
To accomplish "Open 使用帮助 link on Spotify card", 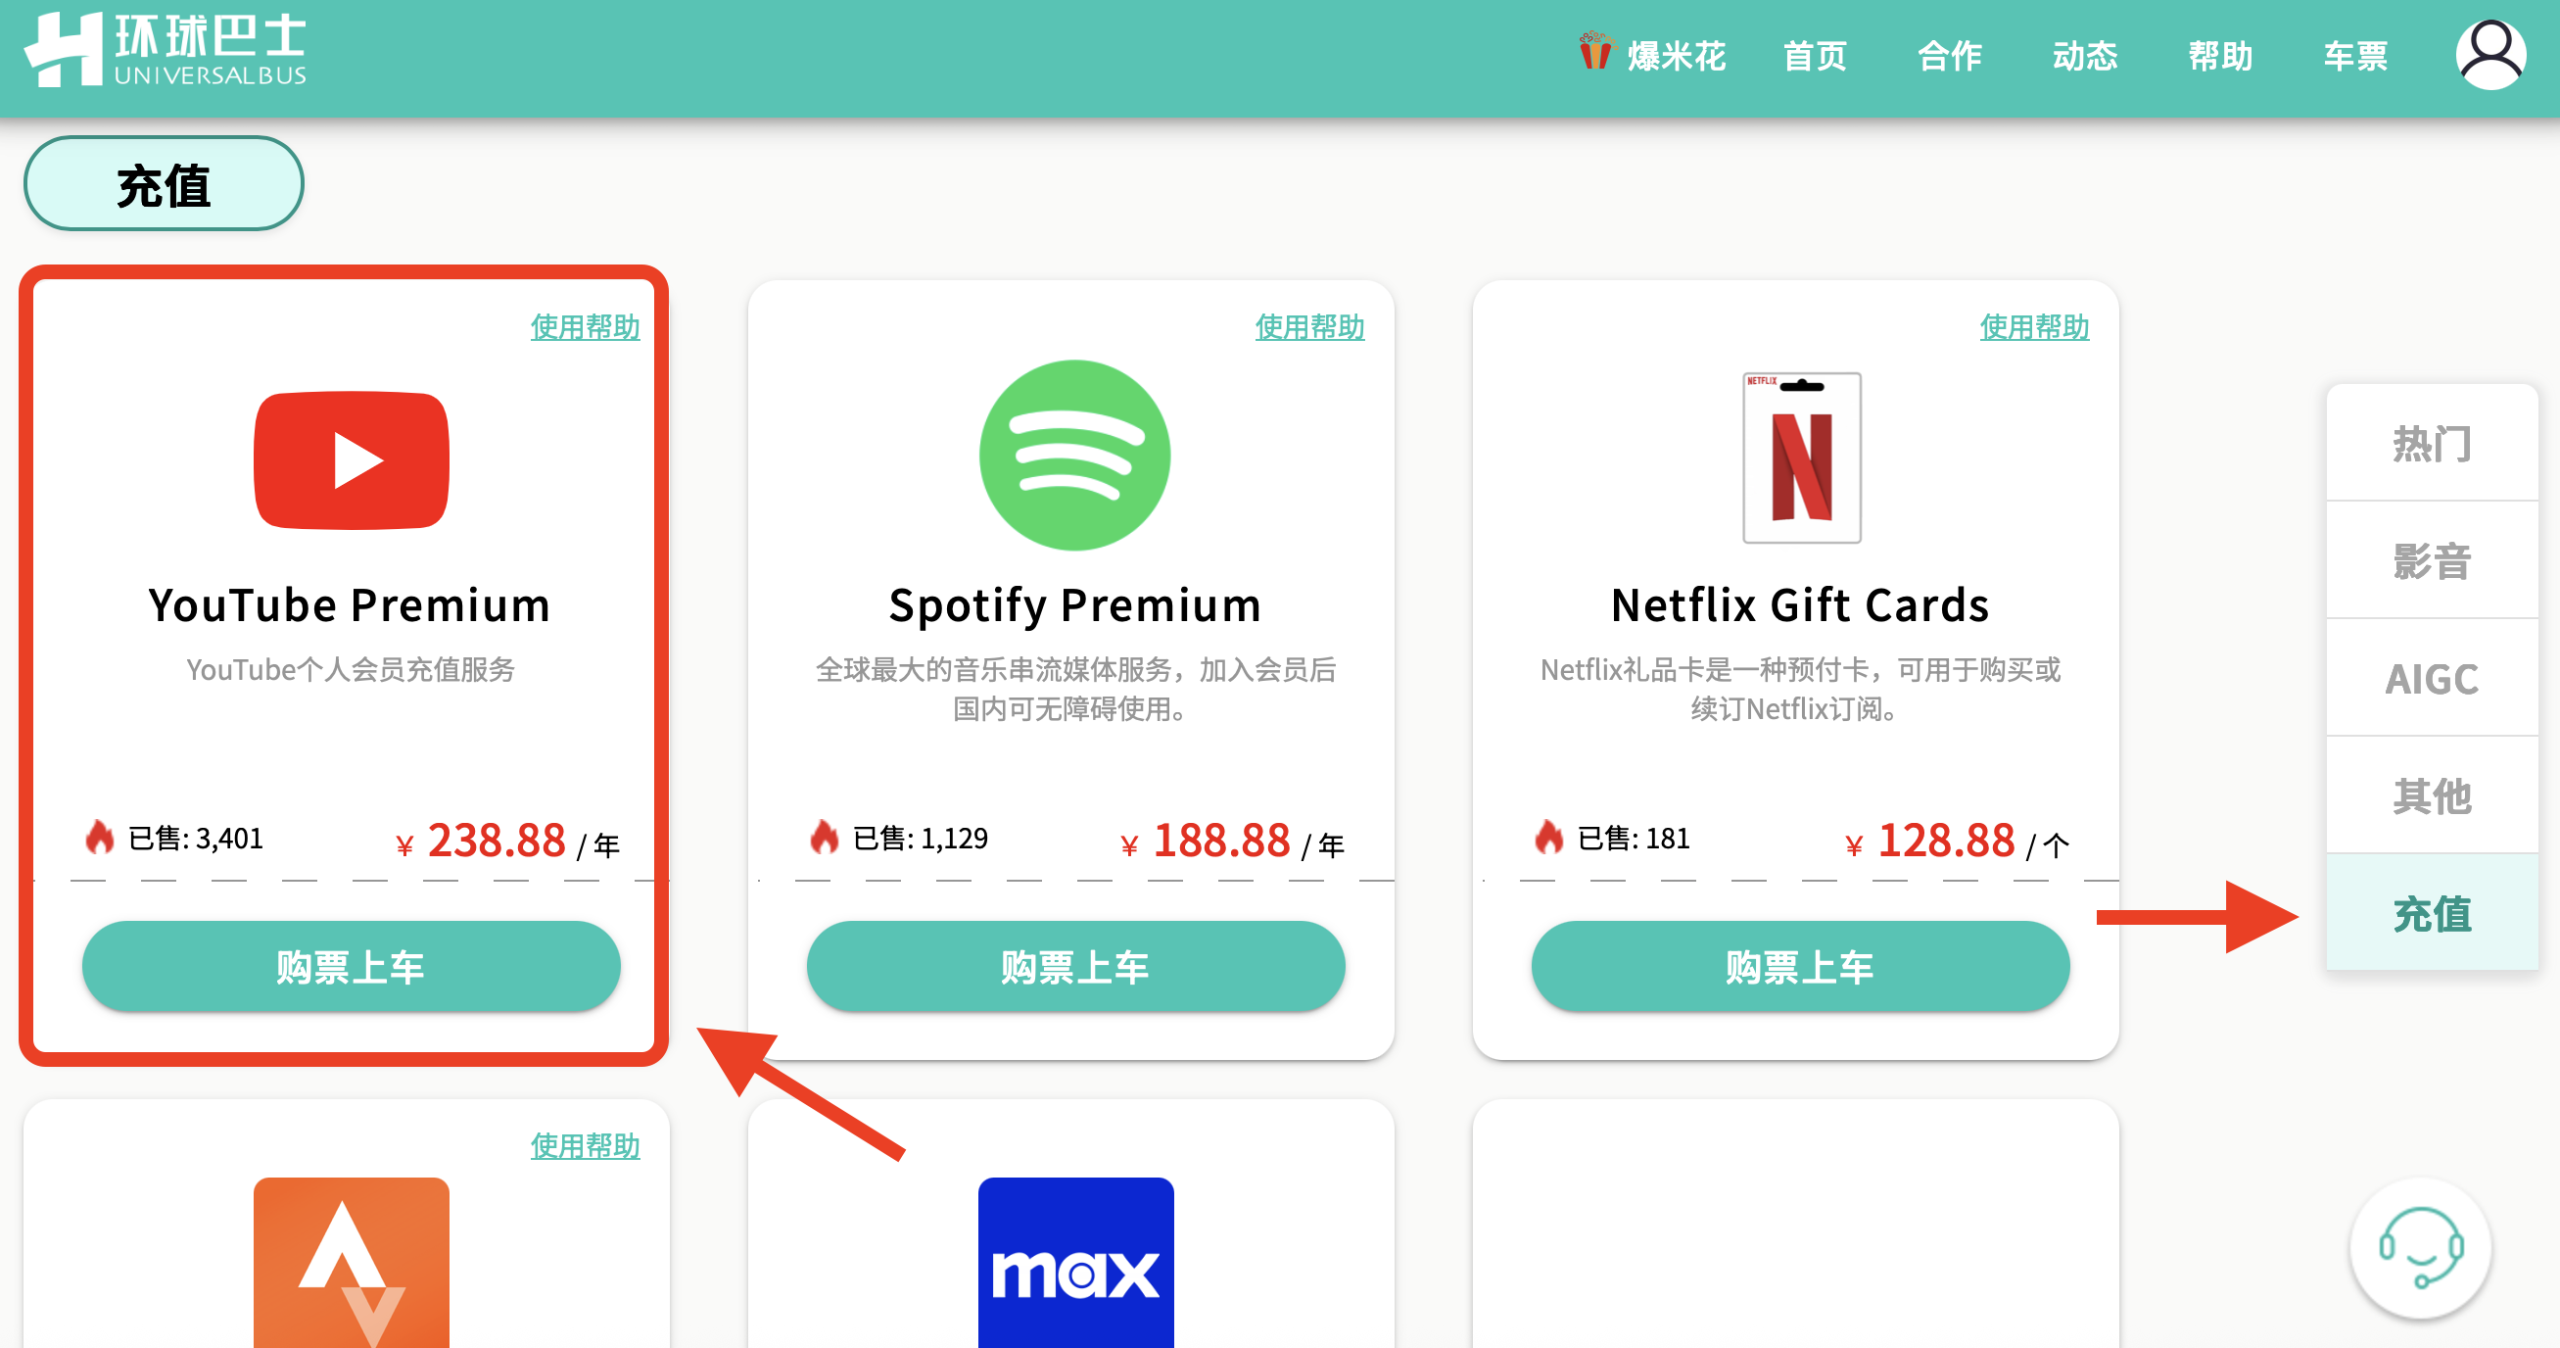I will click(1309, 327).
